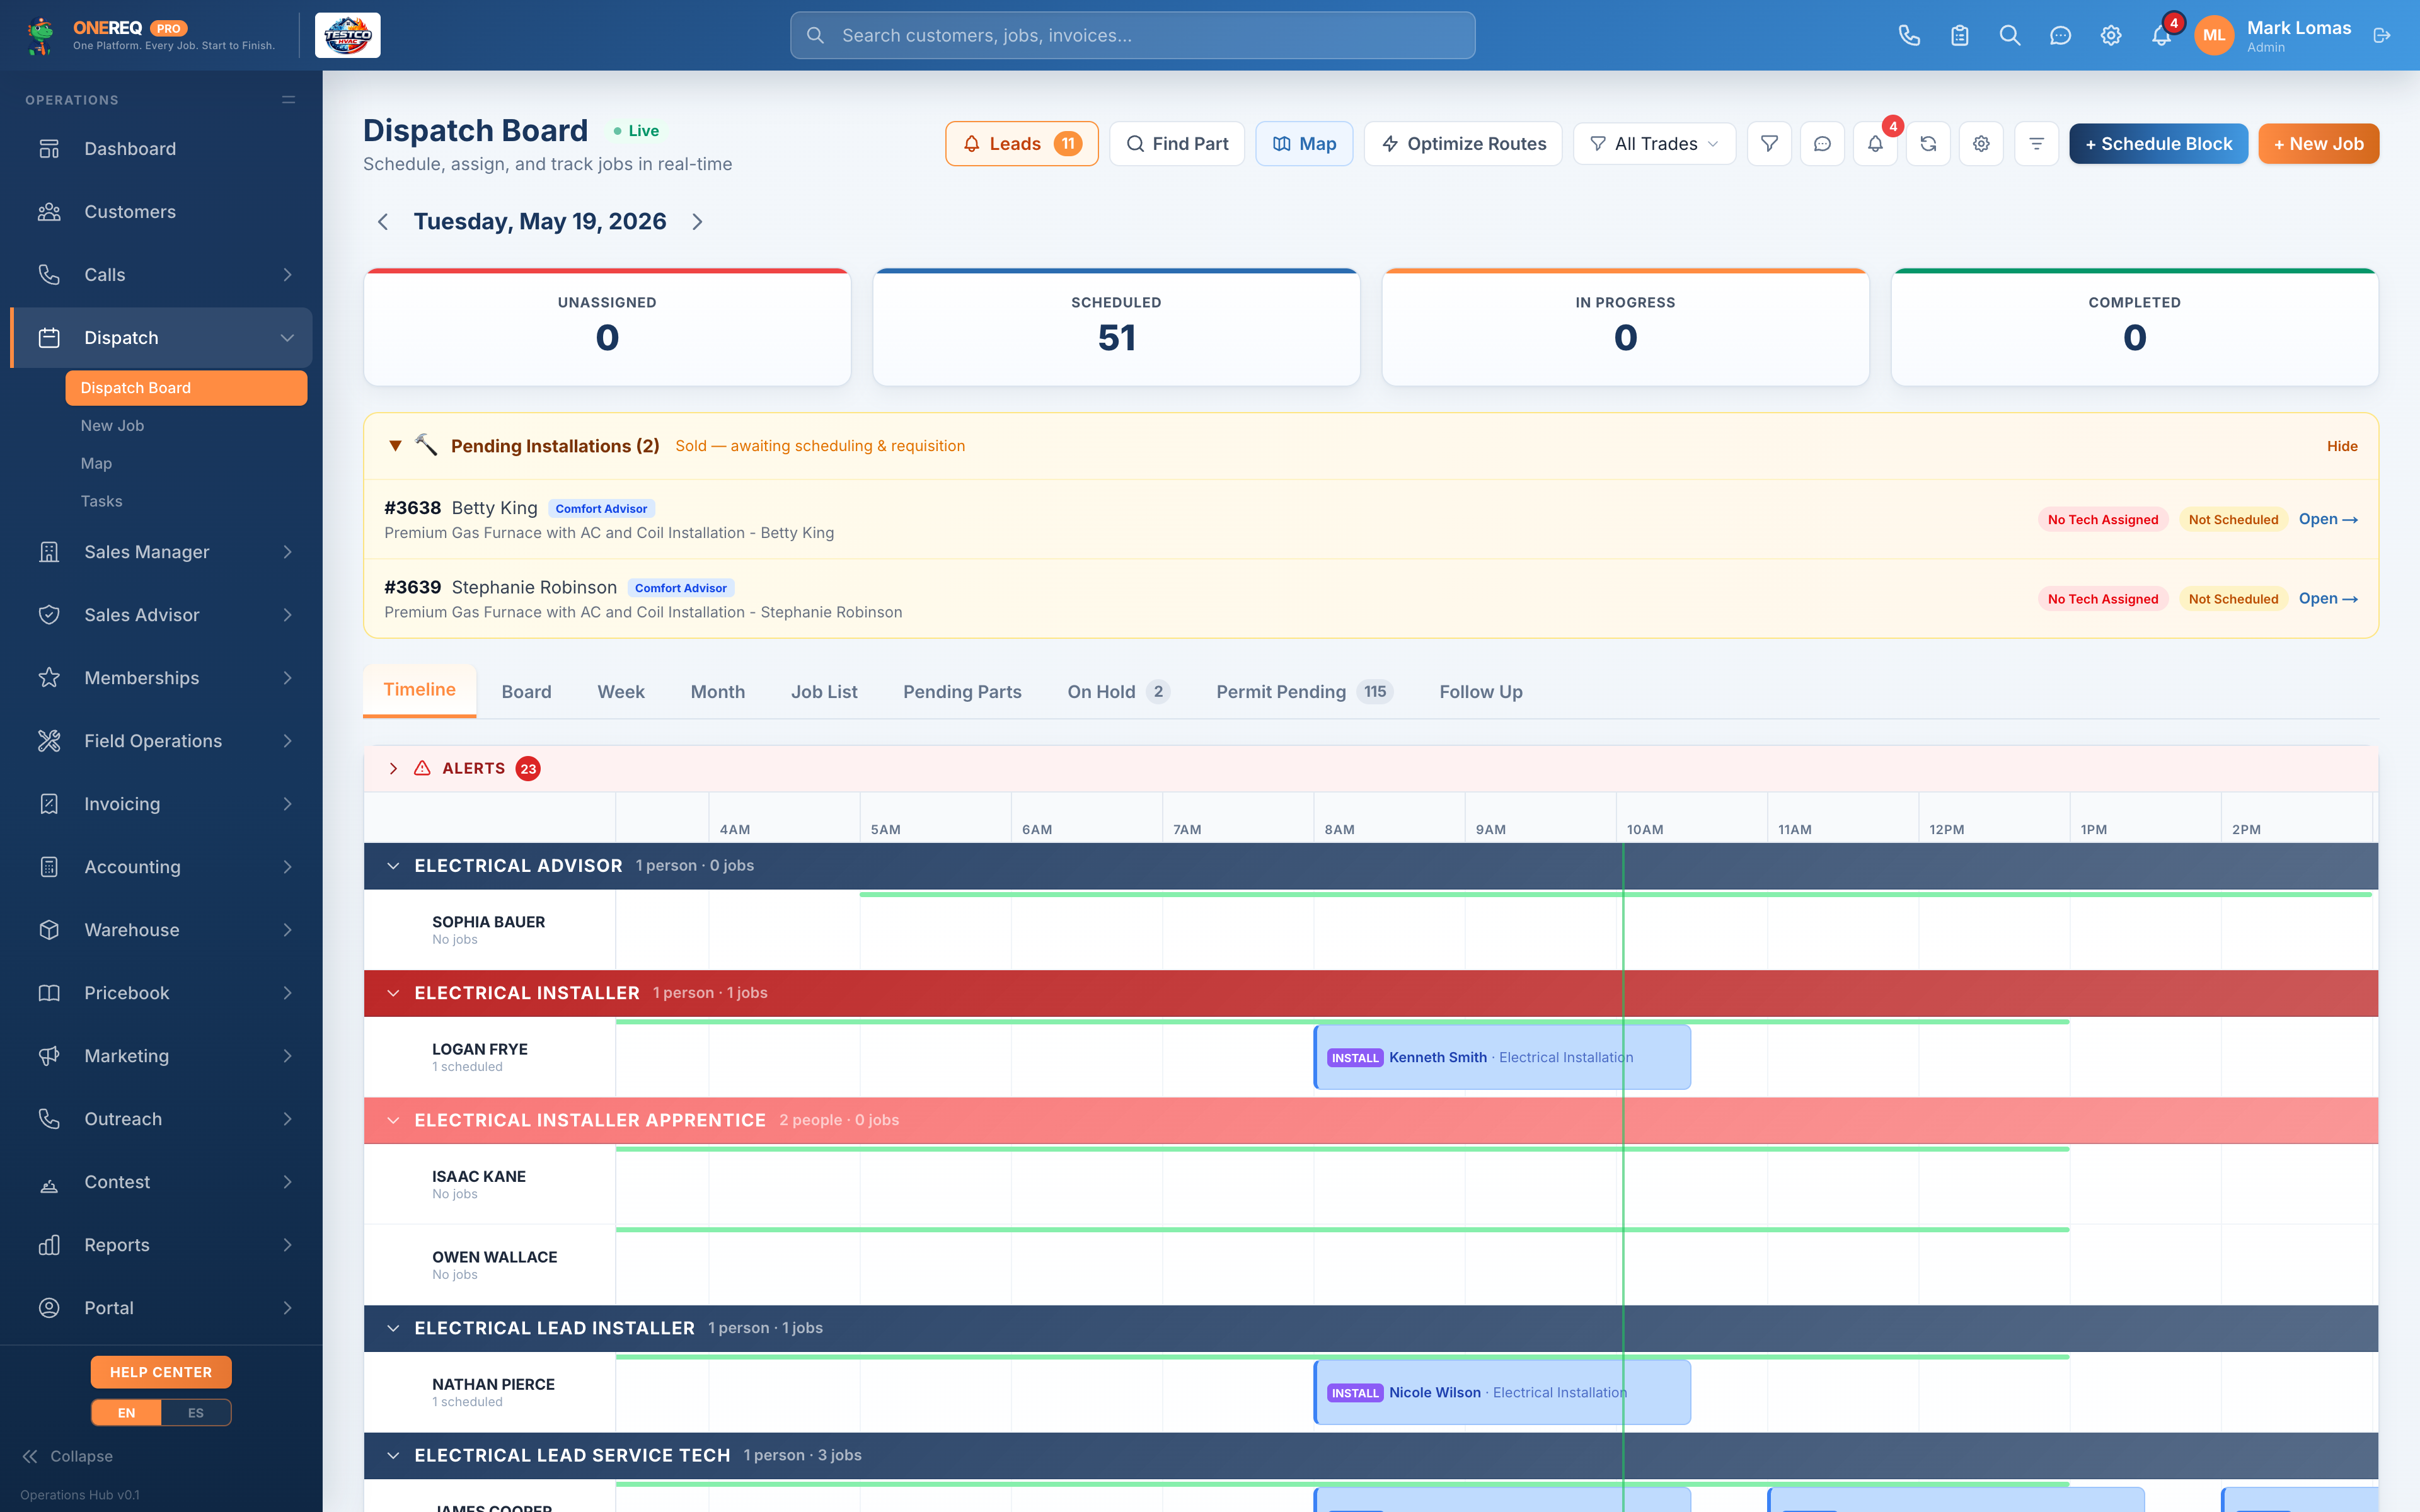Expand the ALERTS section

click(394, 768)
